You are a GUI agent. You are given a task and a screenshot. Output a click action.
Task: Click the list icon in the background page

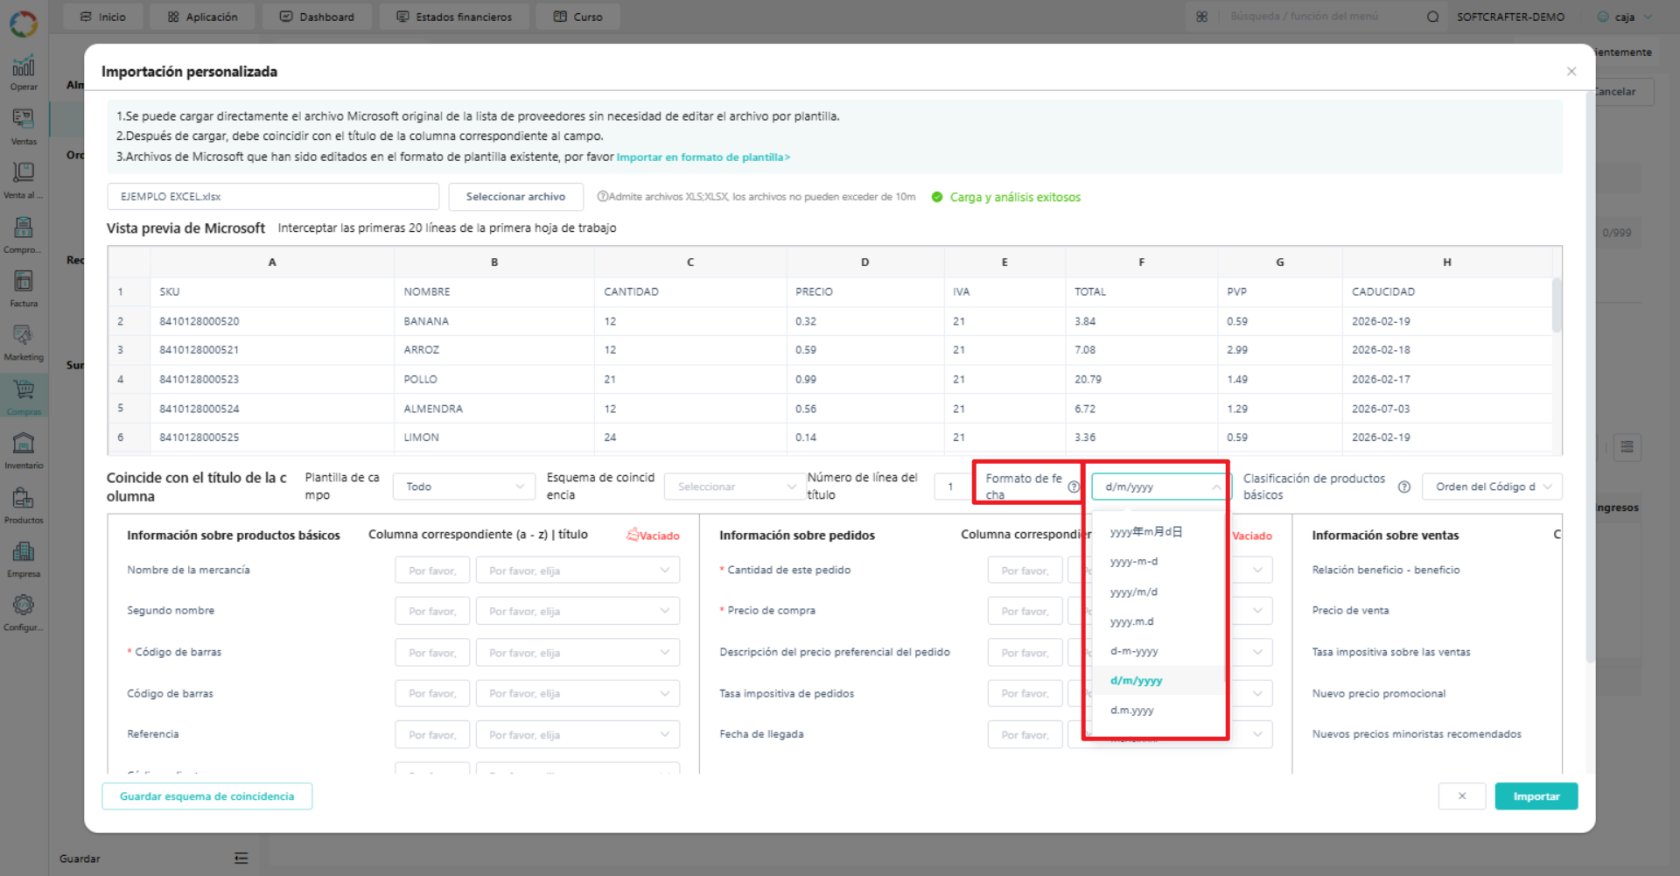(1627, 447)
